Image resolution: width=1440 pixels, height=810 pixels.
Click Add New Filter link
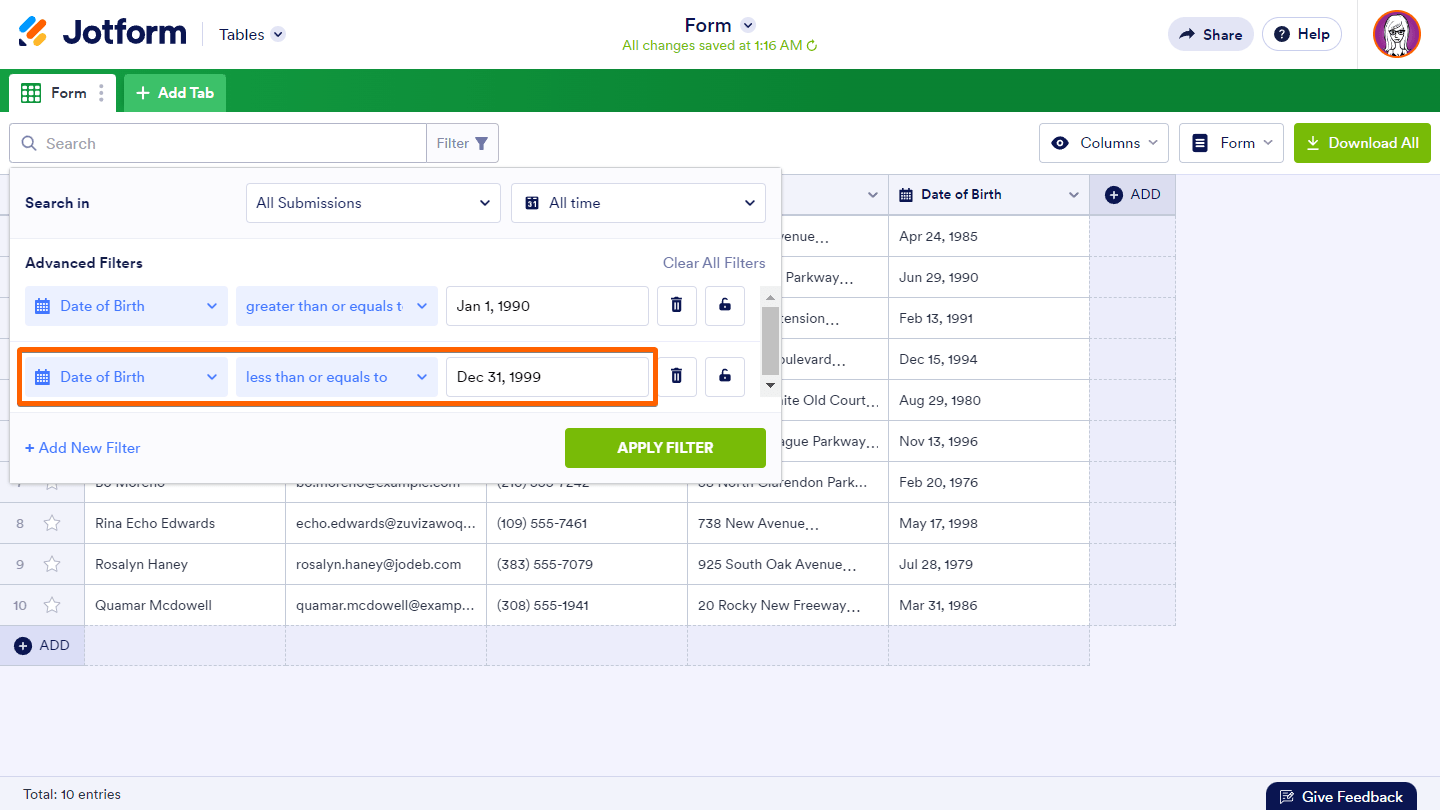83,448
